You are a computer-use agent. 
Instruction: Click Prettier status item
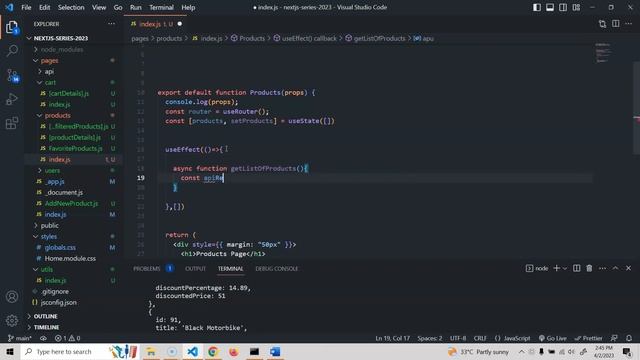[588, 338]
